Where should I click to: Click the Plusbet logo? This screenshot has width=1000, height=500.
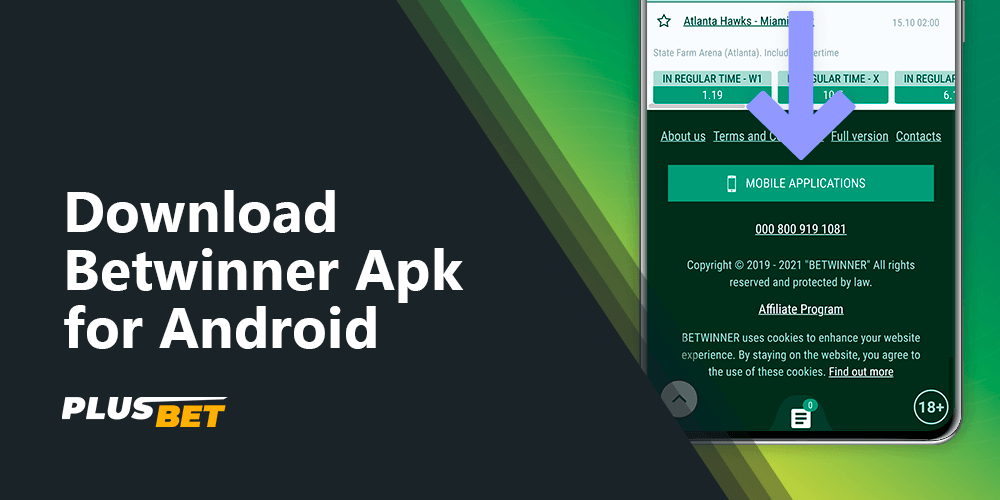[x=143, y=412]
